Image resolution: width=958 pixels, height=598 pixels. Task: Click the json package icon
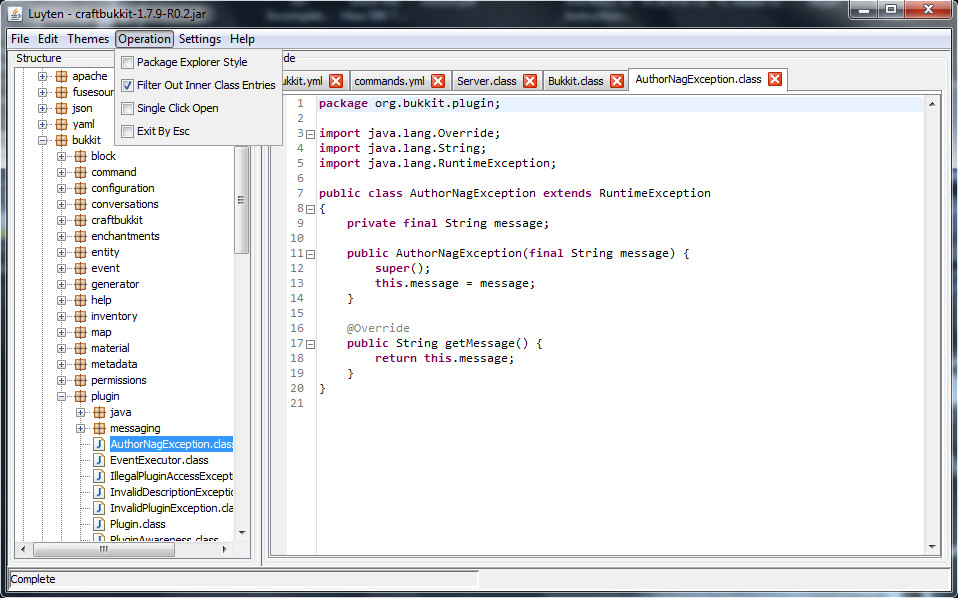pyautogui.click(x=61, y=108)
